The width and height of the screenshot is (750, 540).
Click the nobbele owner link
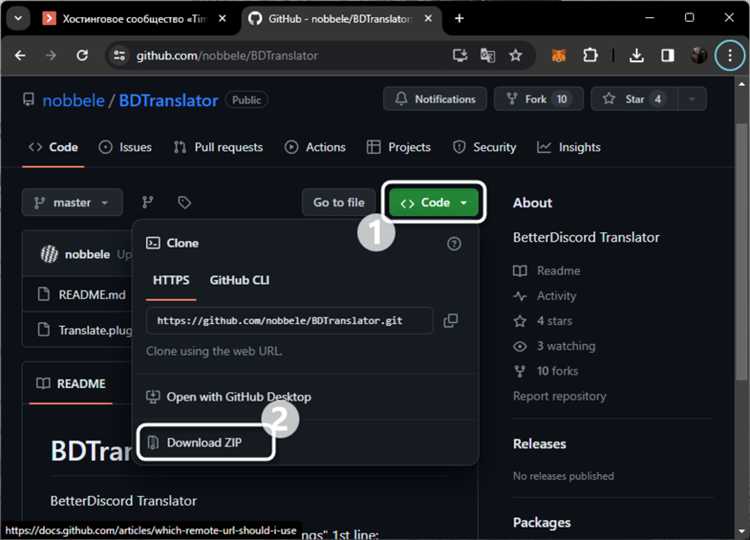coord(73,100)
